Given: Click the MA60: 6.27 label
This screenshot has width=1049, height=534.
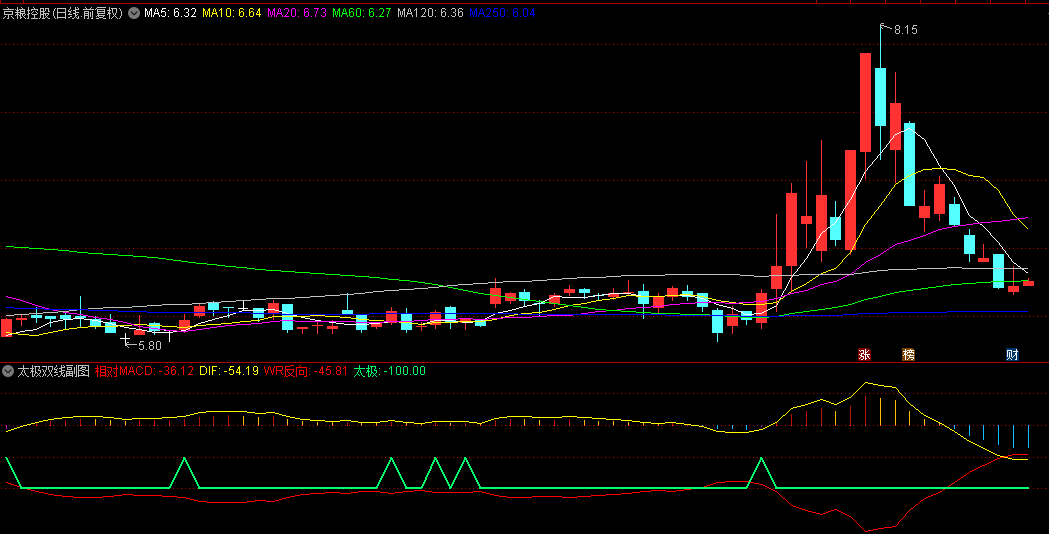Looking at the screenshot, I should pyautogui.click(x=361, y=13).
